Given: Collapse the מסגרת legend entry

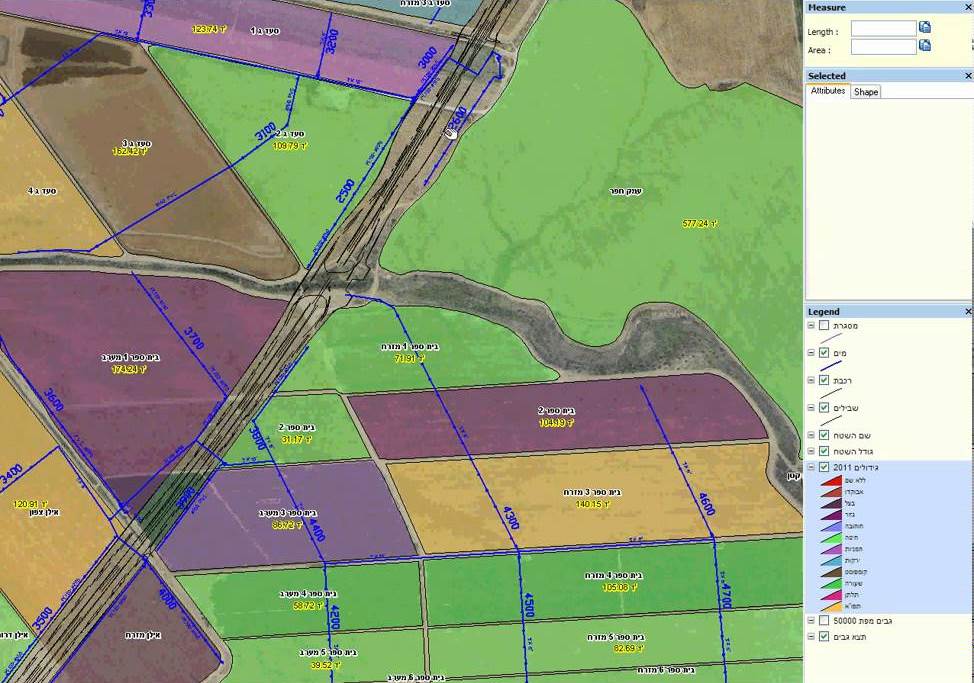Looking at the screenshot, I should 811,325.
